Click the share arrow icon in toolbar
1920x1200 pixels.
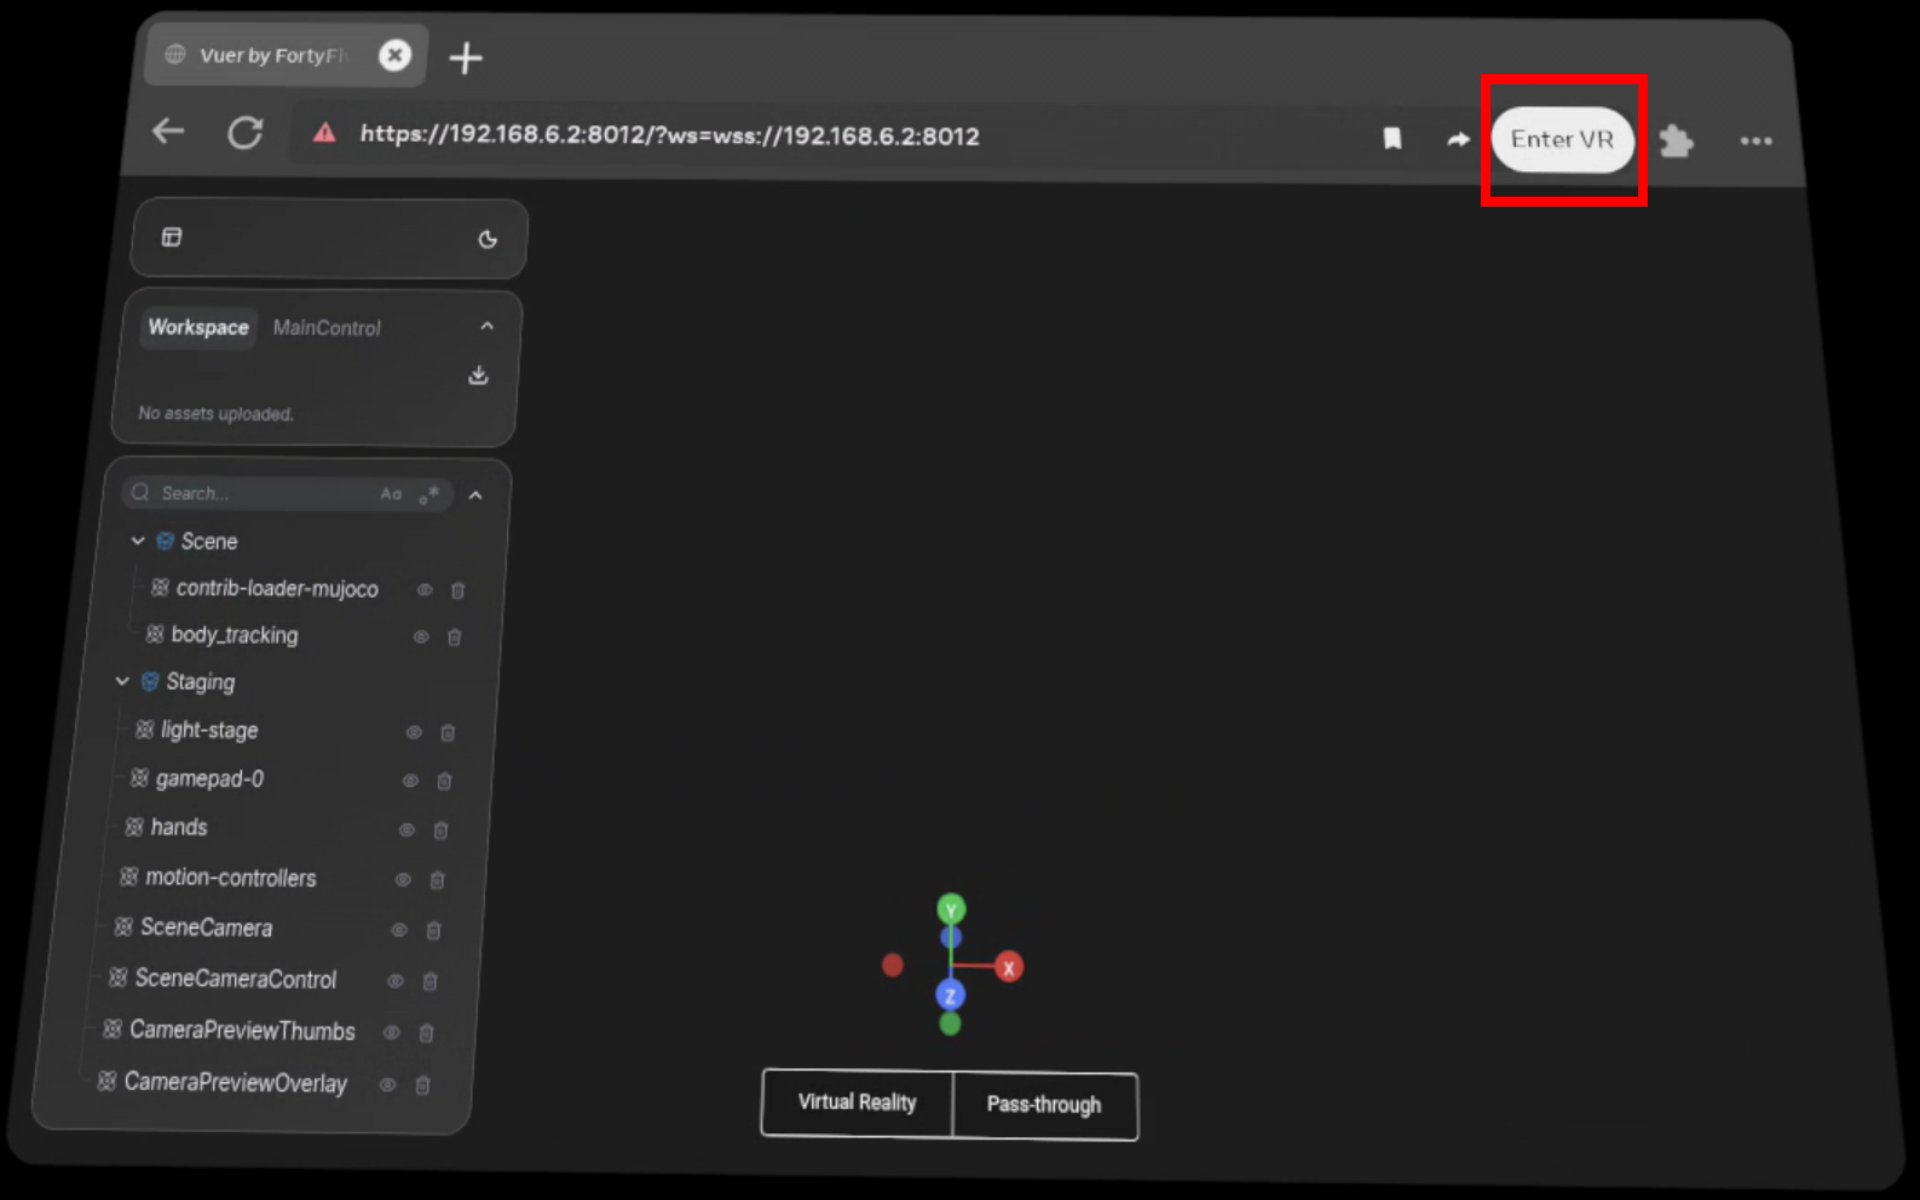(x=1456, y=139)
